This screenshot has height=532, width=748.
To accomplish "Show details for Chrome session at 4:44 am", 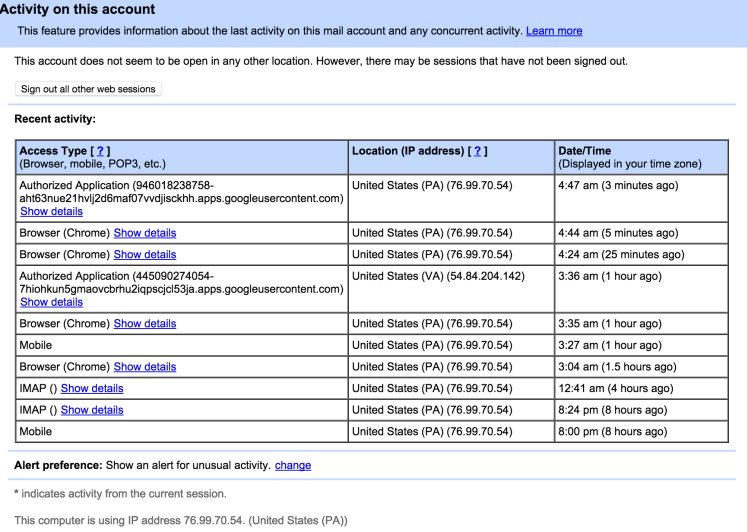I will (144, 233).
